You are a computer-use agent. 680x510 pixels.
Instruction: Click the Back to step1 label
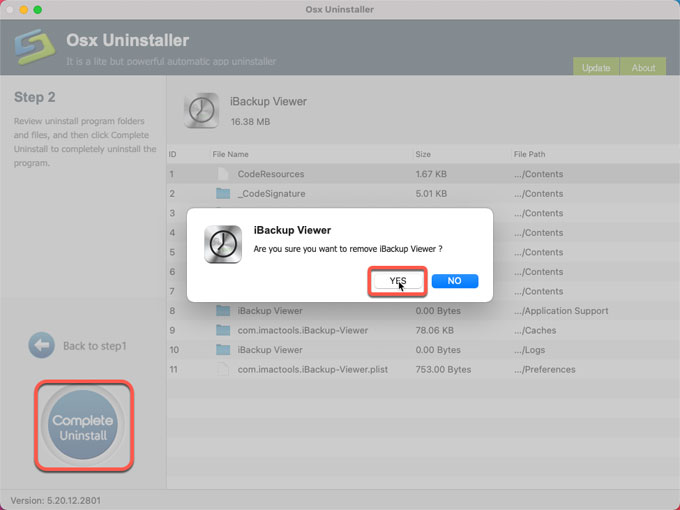(95, 346)
